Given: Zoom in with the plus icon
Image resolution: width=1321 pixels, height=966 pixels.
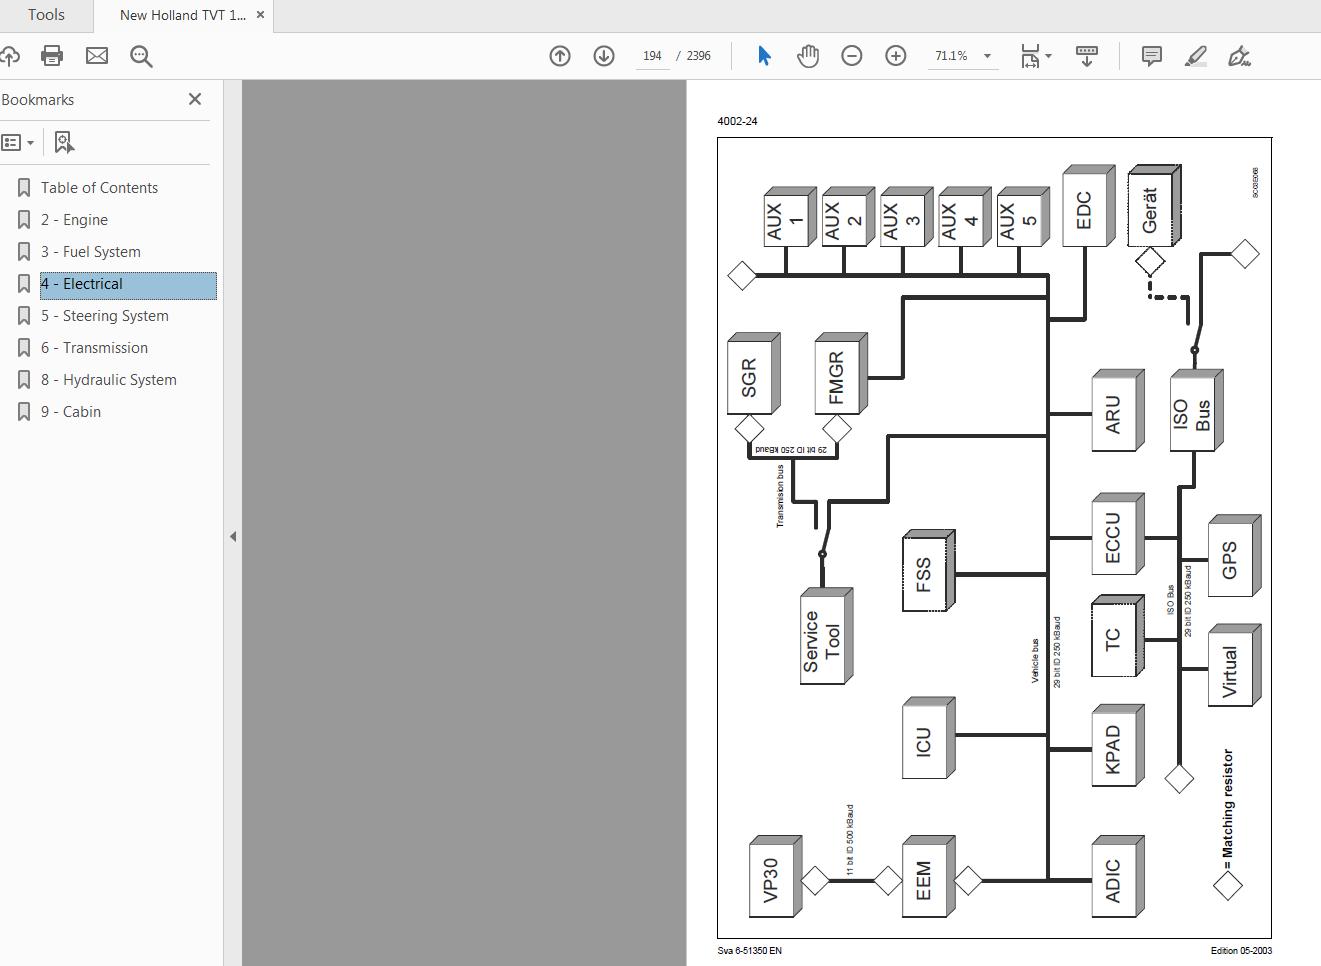Looking at the screenshot, I should click(x=896, y=56).
